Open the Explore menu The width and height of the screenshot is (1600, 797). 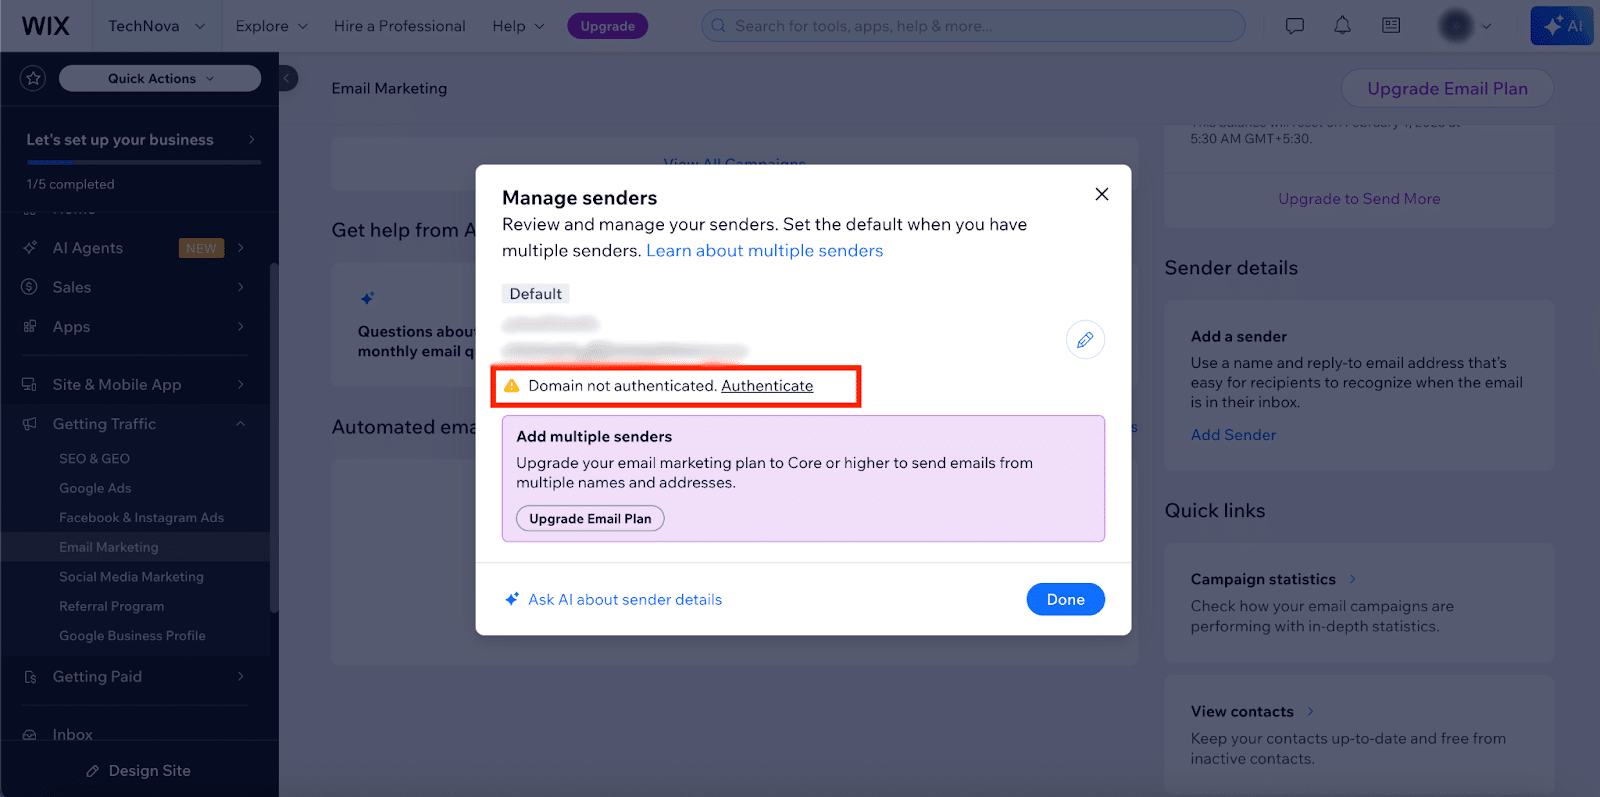pyautogui.click(x=271, y=26)
